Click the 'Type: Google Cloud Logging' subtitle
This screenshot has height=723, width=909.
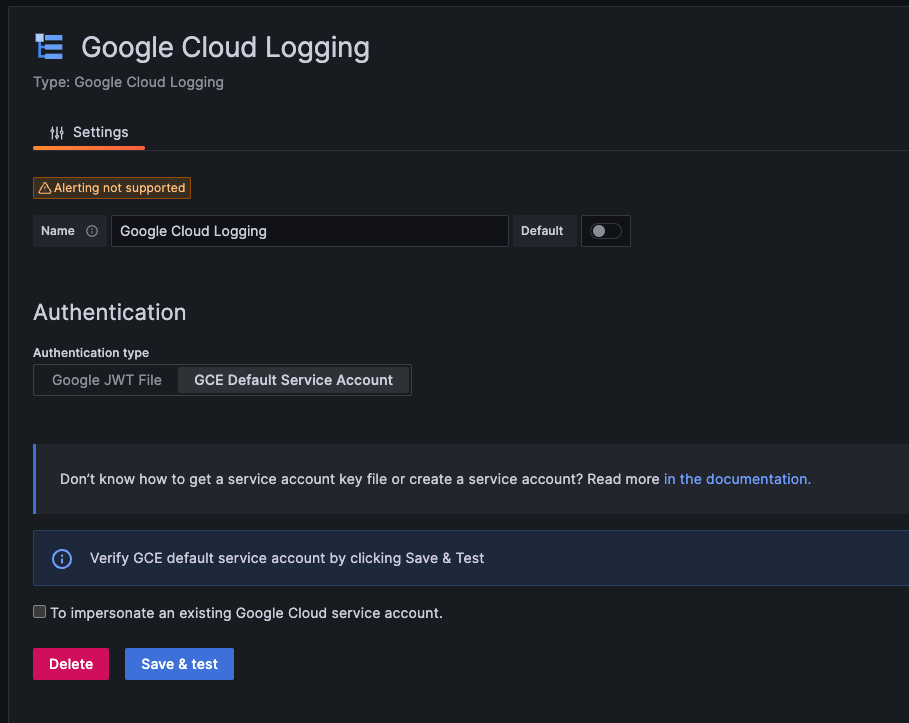pyautogui.click(x=128, y=82)
